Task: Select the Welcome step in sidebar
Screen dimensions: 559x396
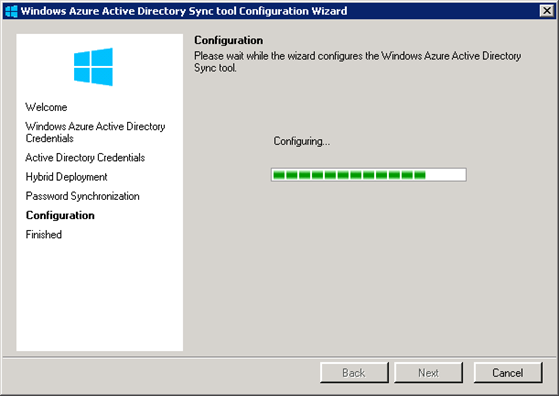Action: click(46, 107)
